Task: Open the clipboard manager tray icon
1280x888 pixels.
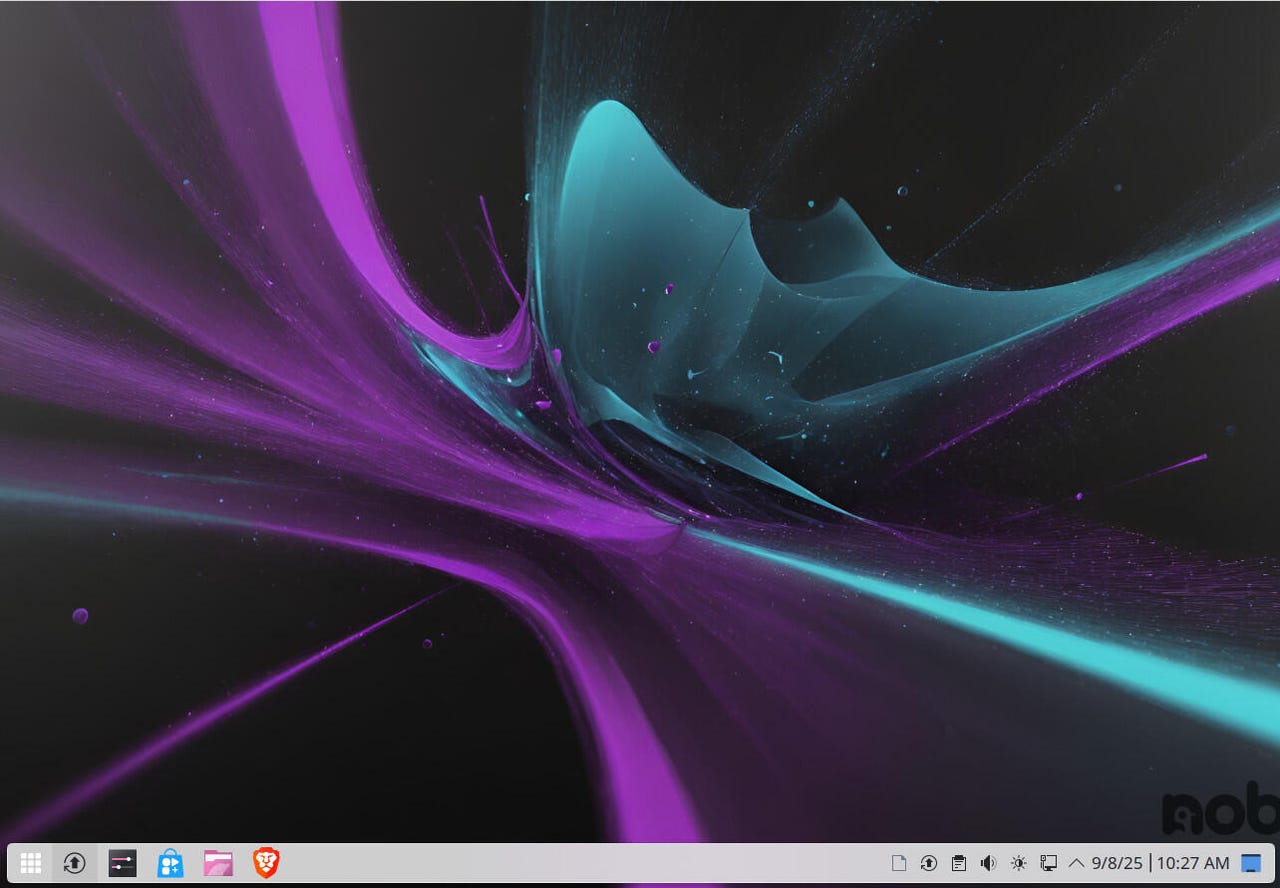Action: pos(958,863)
